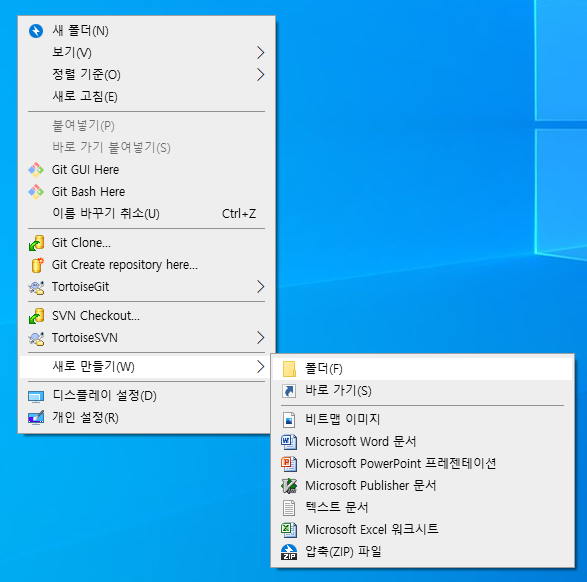Screen dimensions: 587x582
Task: Expand the 정렬 기준(O) submenu arrow
Action: (x=261, y=74)
